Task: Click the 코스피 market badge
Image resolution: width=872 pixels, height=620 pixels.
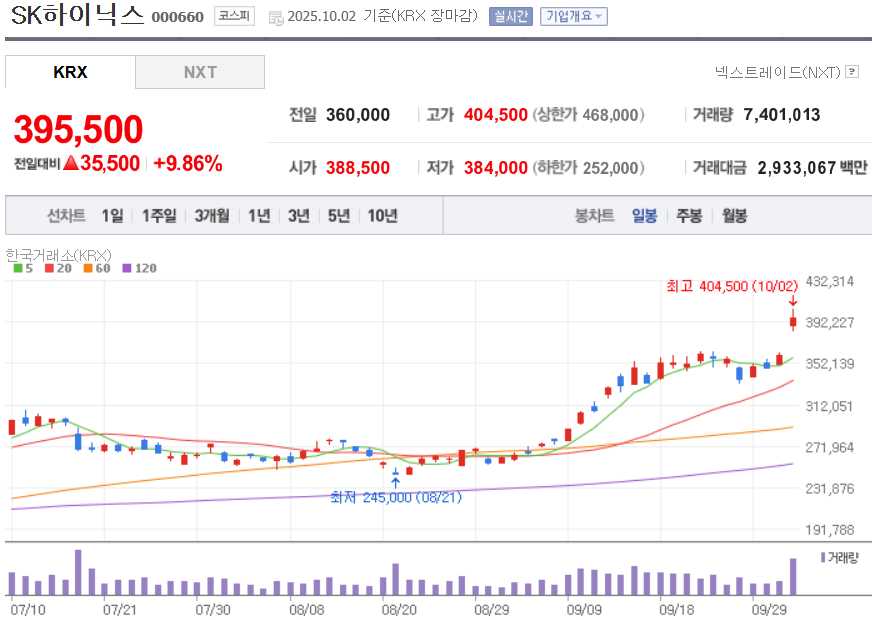Action: click(x=234, y=16)
